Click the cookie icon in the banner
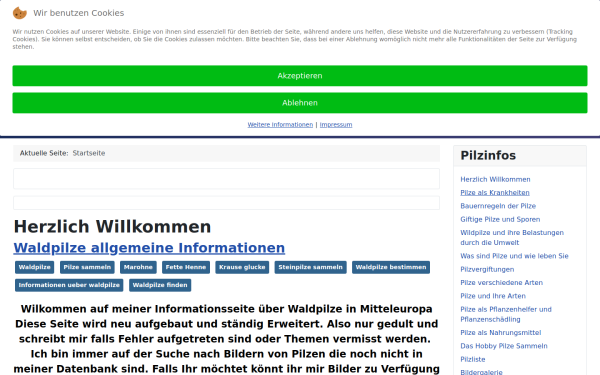This screenshot has width=600, height=375. point(20,13)
